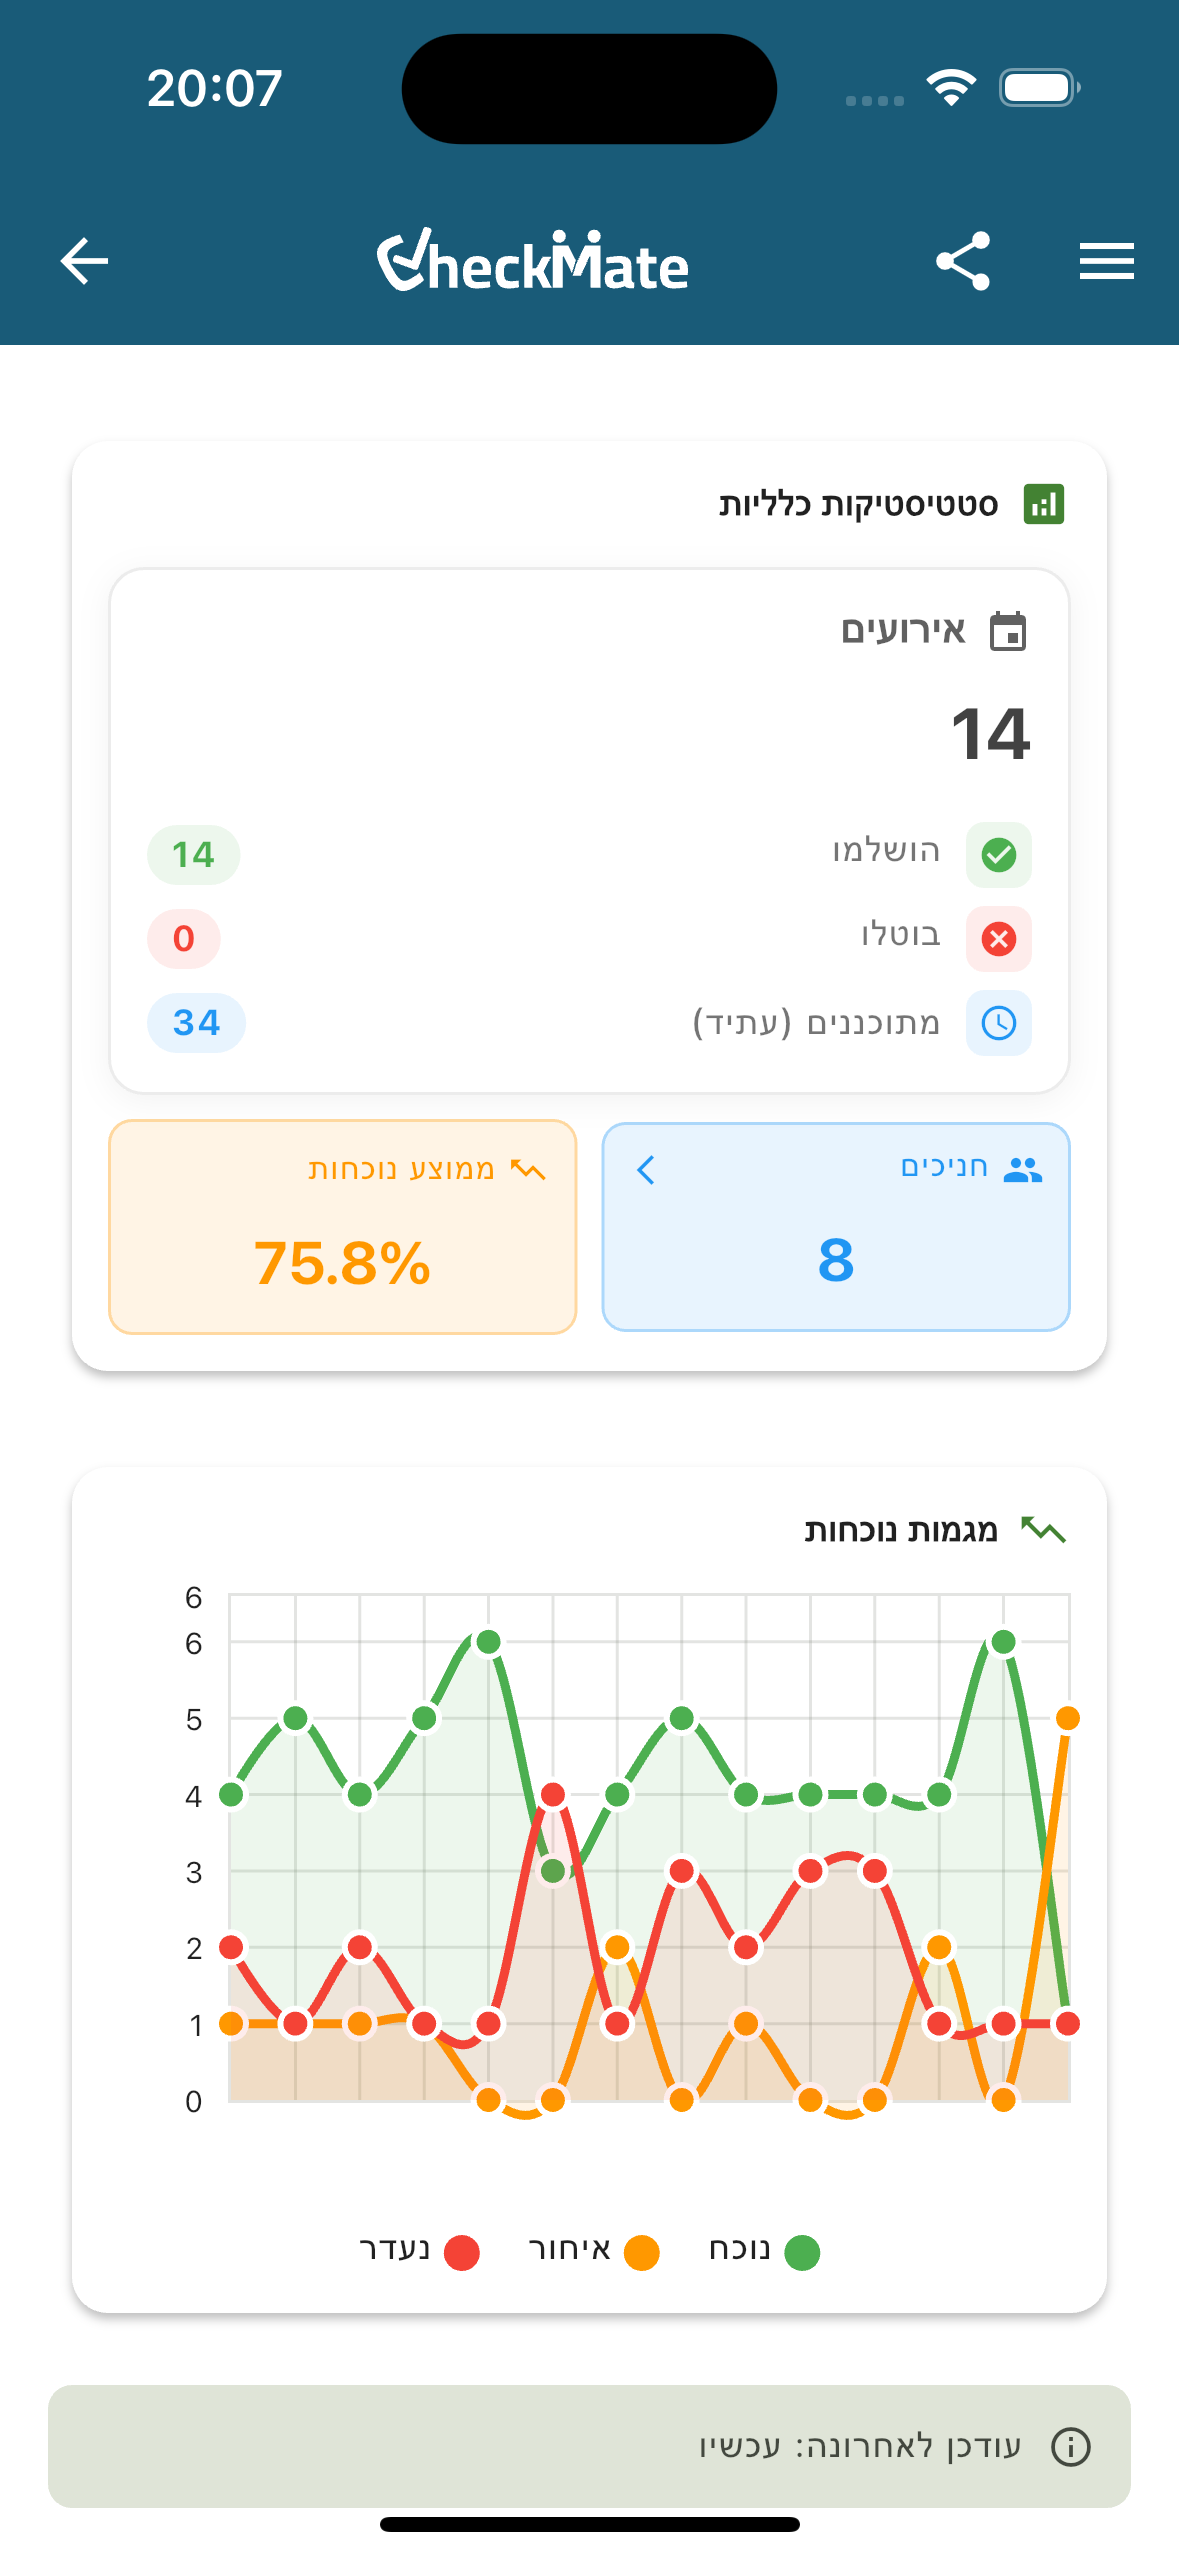Tap the completed events count badge 14
This screenshot has width=1179, height=2556.
[193, 855]
